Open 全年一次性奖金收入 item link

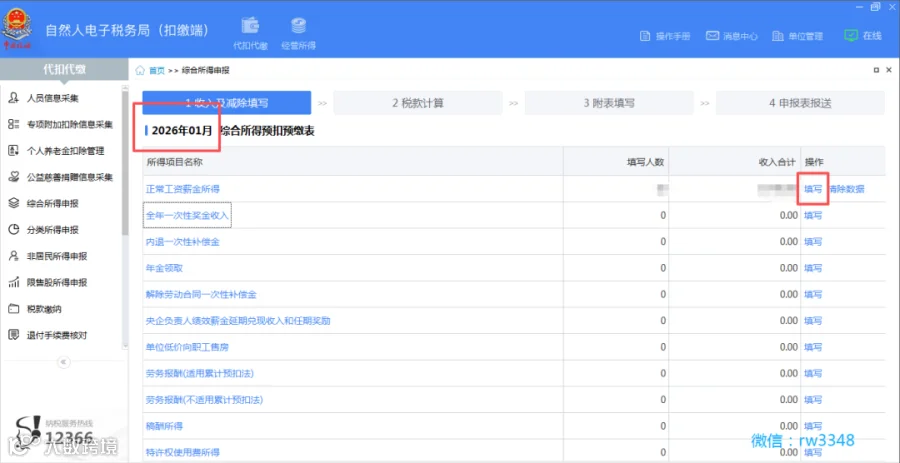tap(187, 215)
